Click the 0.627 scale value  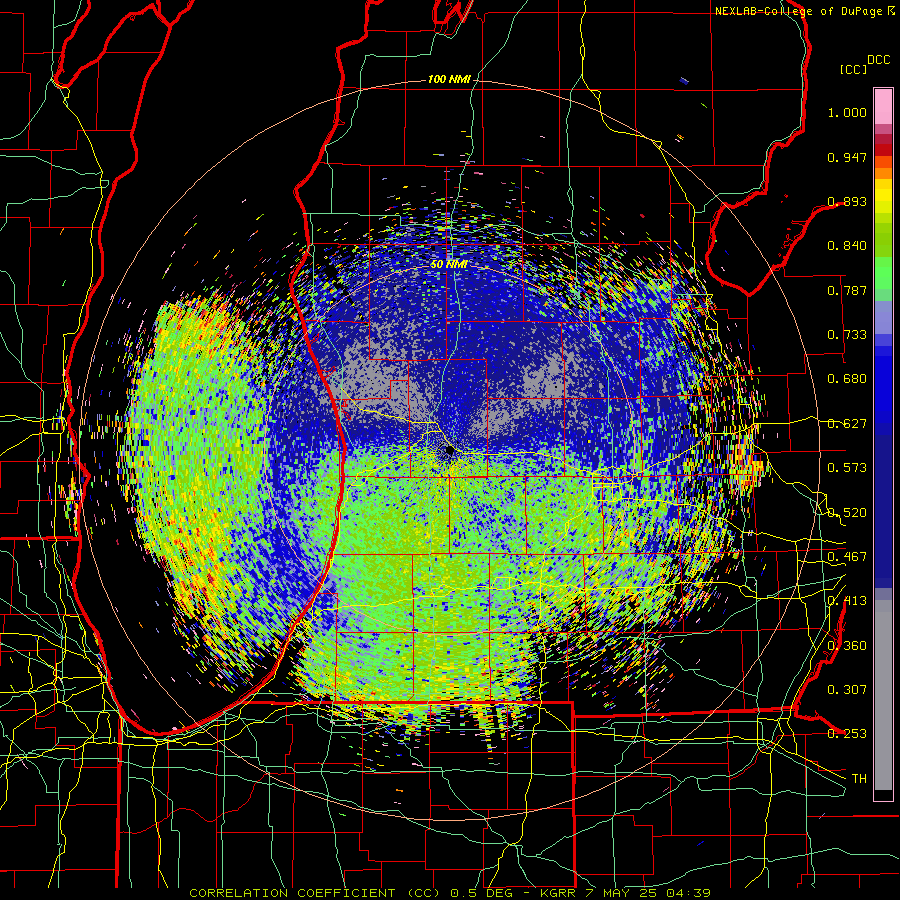pyautogui.click(x=847, y=424)
